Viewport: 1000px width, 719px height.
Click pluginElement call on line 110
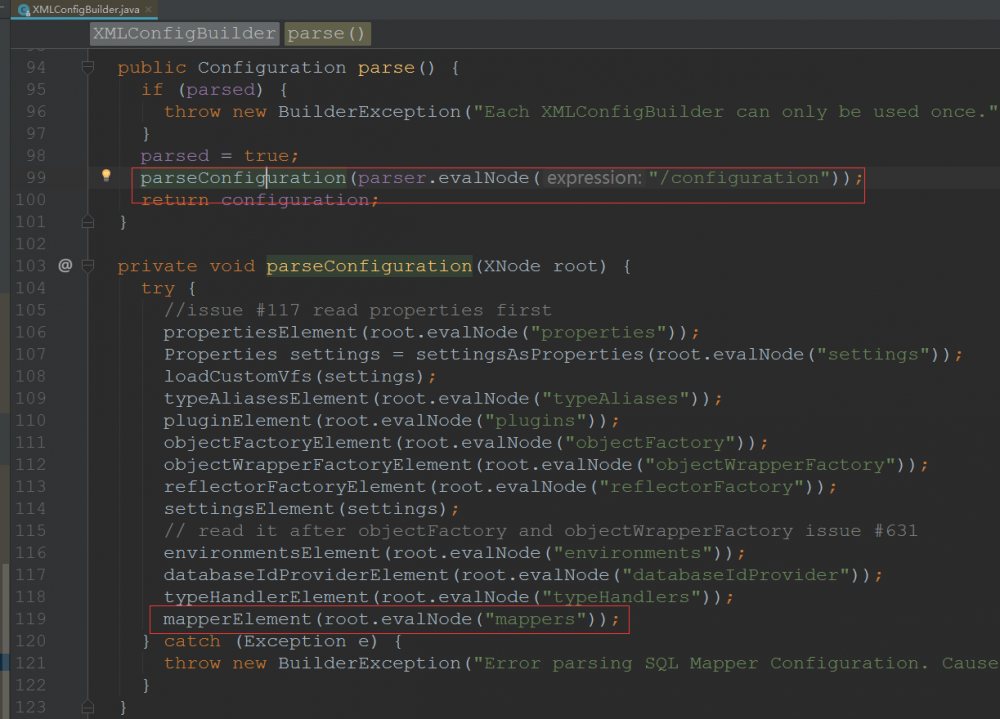point(237,420)
